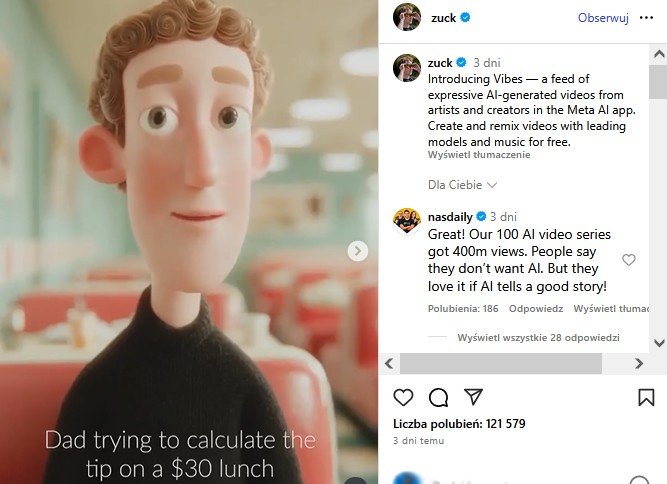The width and height of the screenshot is (667, 484).
Task: Open nasdaily username link
Action: [x=450, y=217]
